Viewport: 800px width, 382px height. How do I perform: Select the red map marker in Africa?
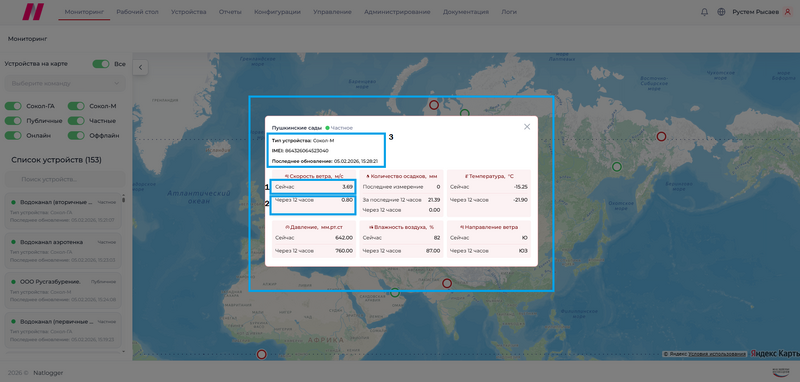click(262, 354)
